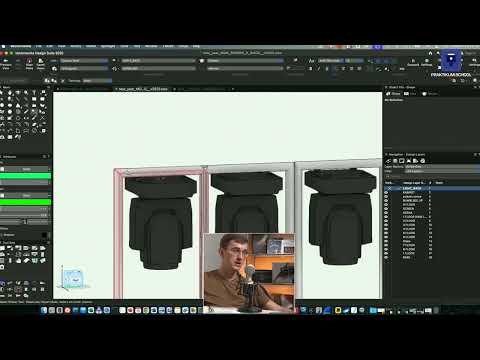Open the Spotlight menu
The image size is (480, 360).
108,46
